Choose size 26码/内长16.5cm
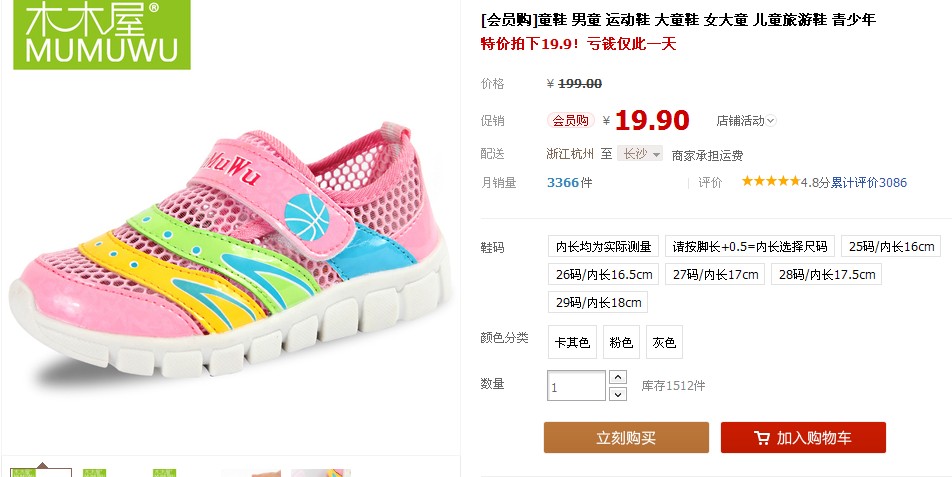This screenshot has height=477, width=952. (604, 274)
